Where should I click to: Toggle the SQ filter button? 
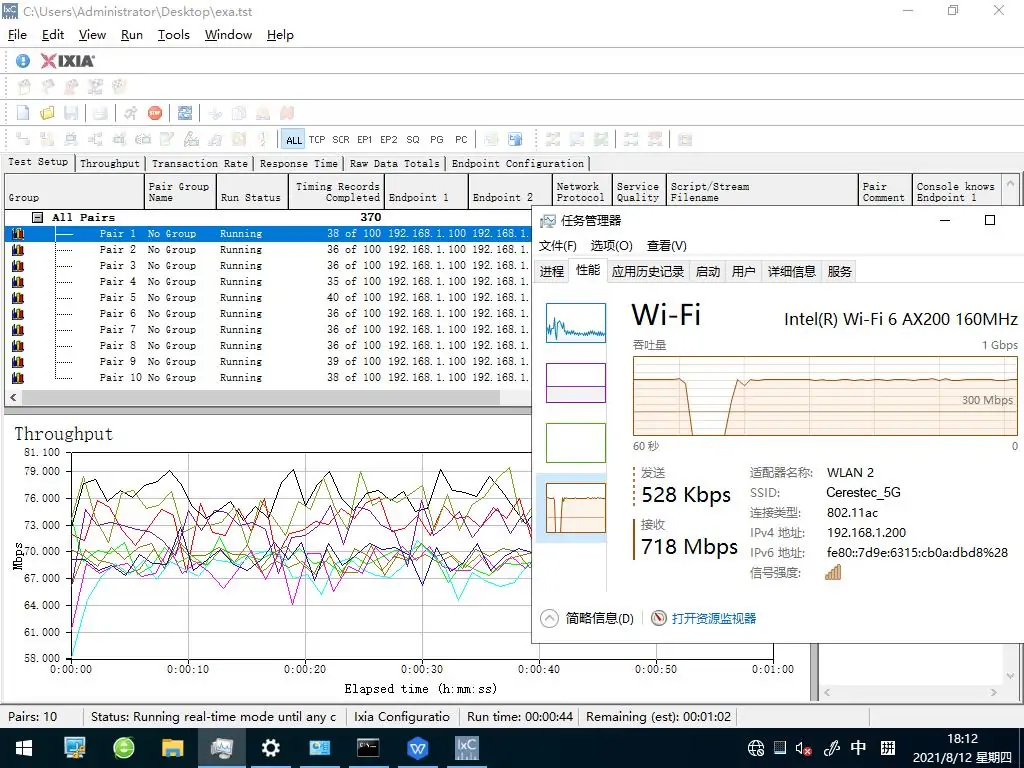click(413, 140)
